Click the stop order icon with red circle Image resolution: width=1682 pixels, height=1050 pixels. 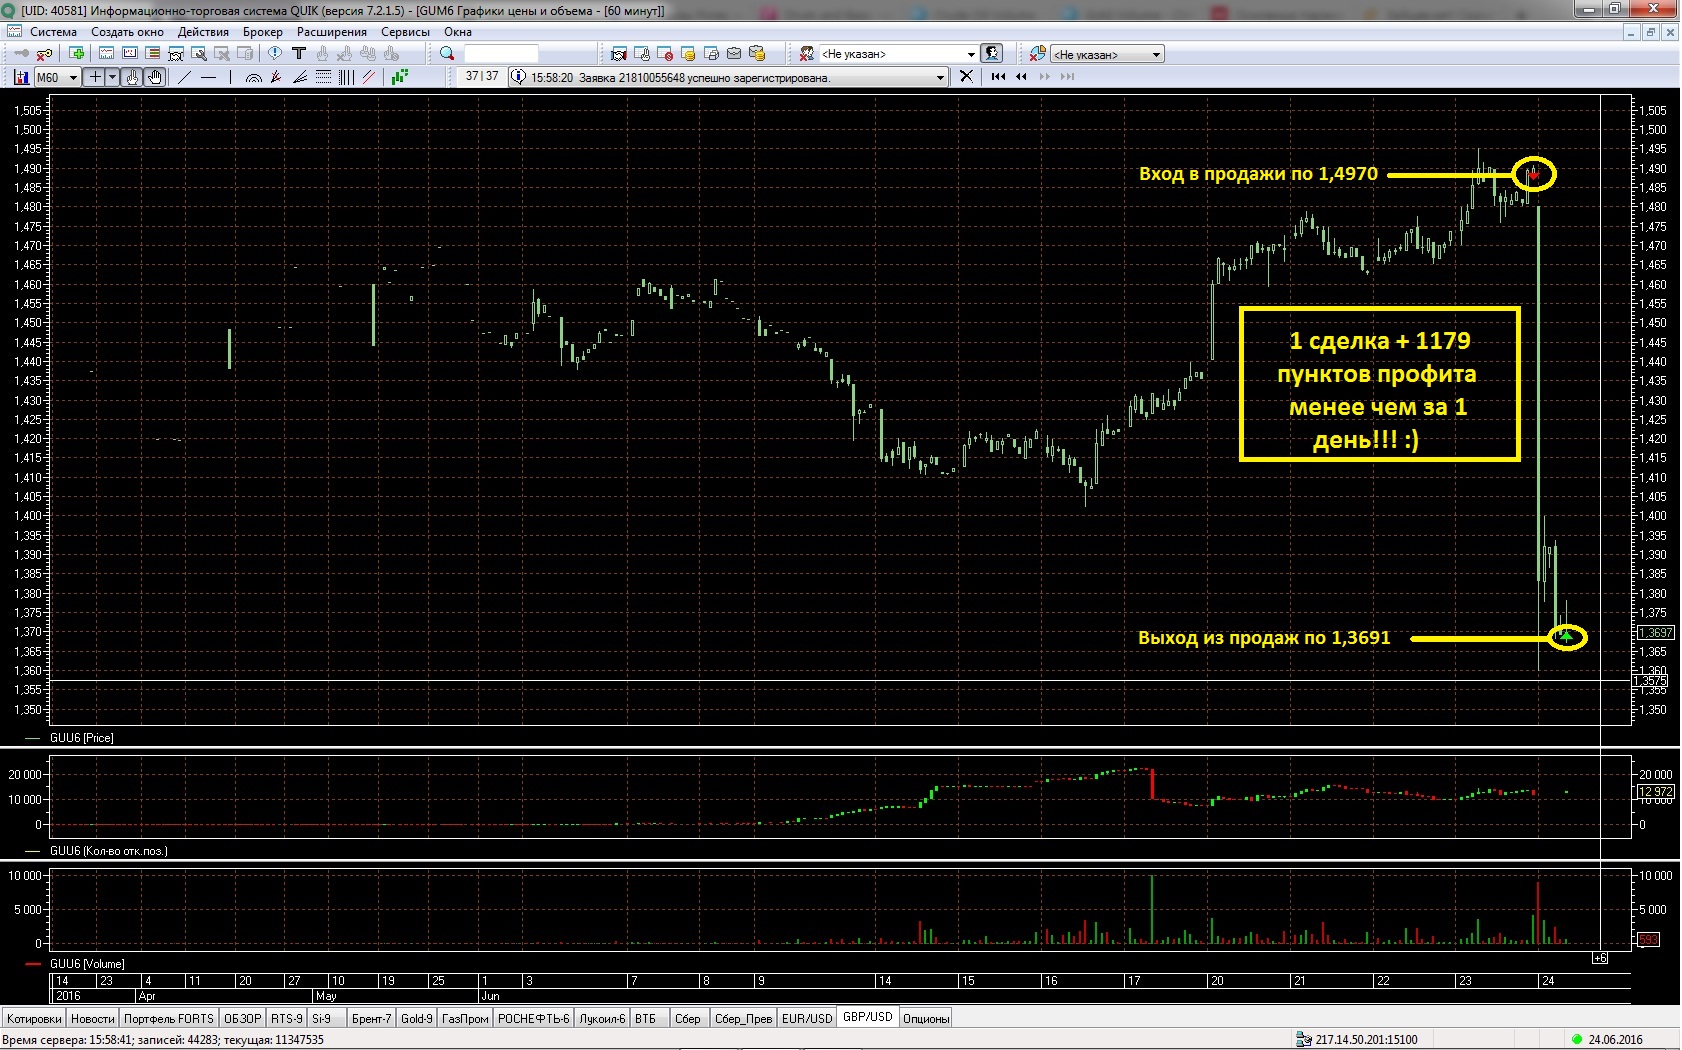coord(665,54)
